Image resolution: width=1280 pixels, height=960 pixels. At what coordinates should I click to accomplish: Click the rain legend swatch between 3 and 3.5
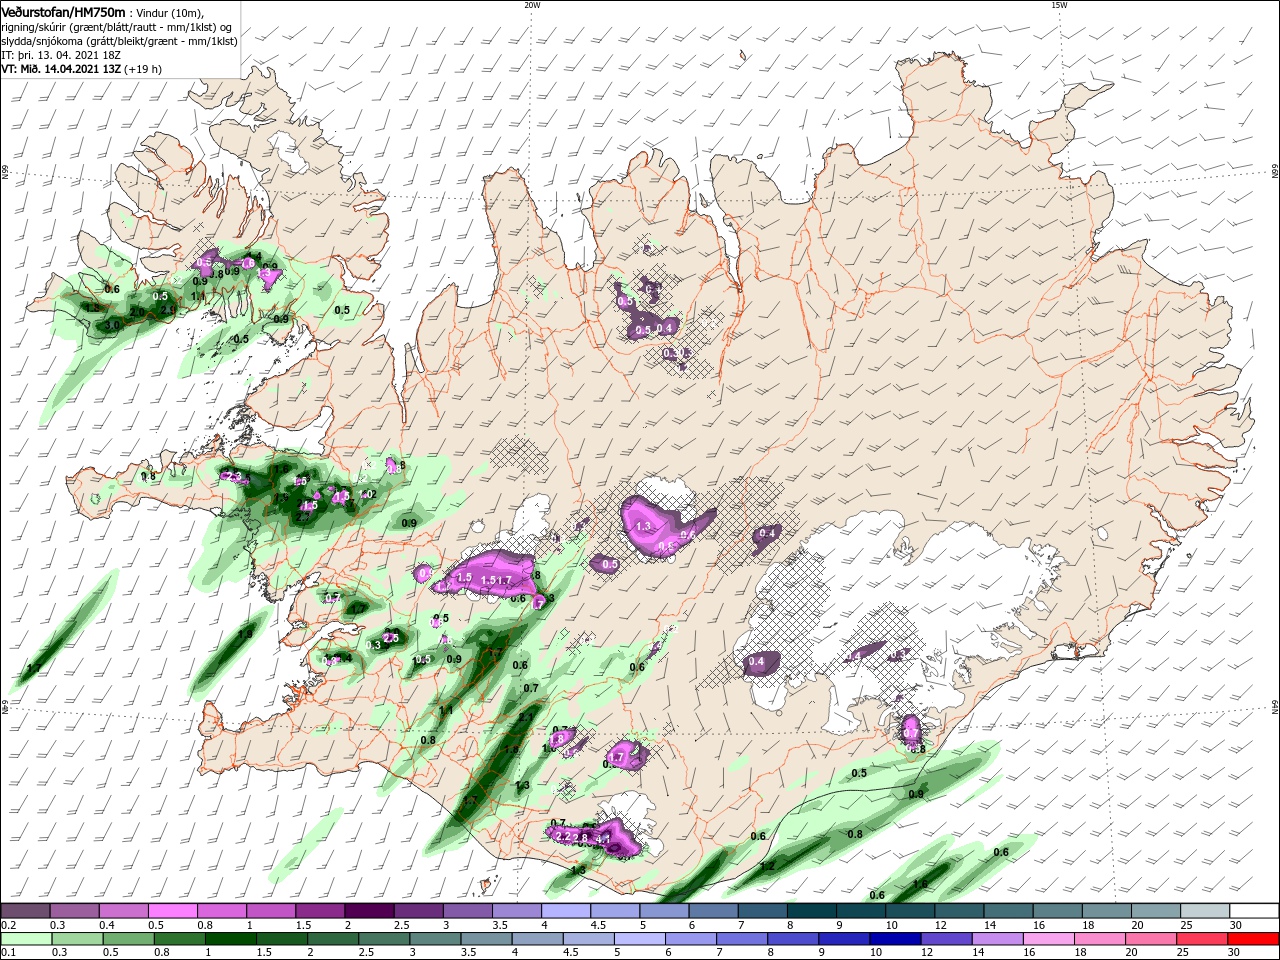pos(435,939)
